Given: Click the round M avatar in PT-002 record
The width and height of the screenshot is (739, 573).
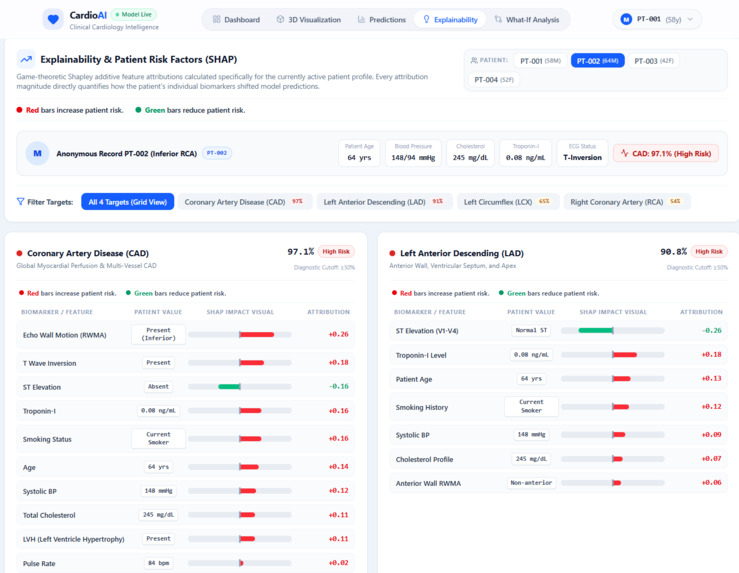Looking at the screenshot, I should [37, 153].
